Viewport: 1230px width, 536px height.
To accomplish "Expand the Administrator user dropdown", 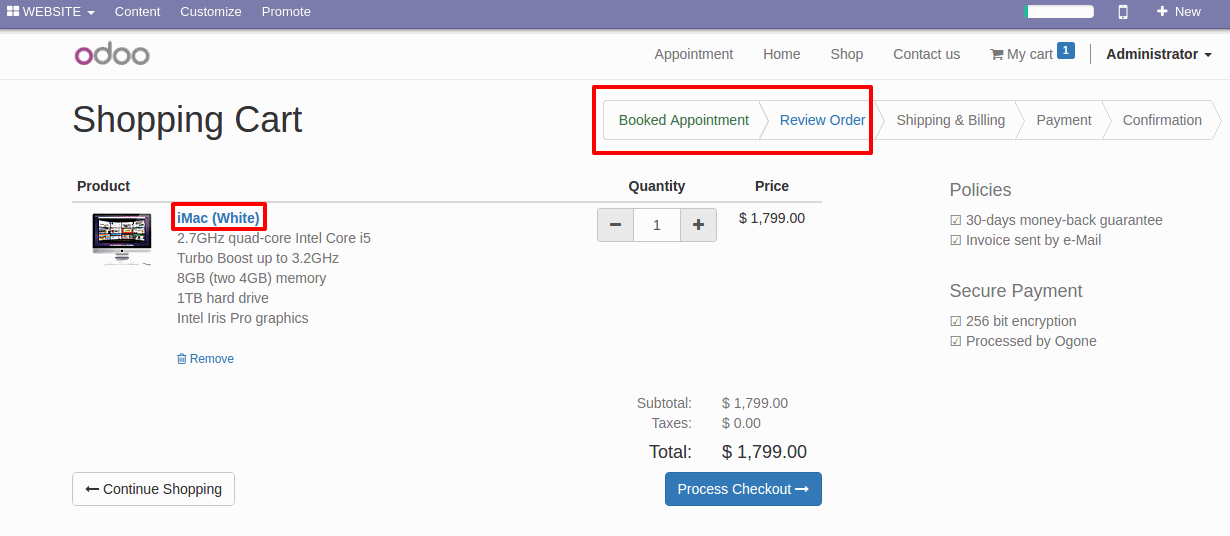I will (1159, 54).
